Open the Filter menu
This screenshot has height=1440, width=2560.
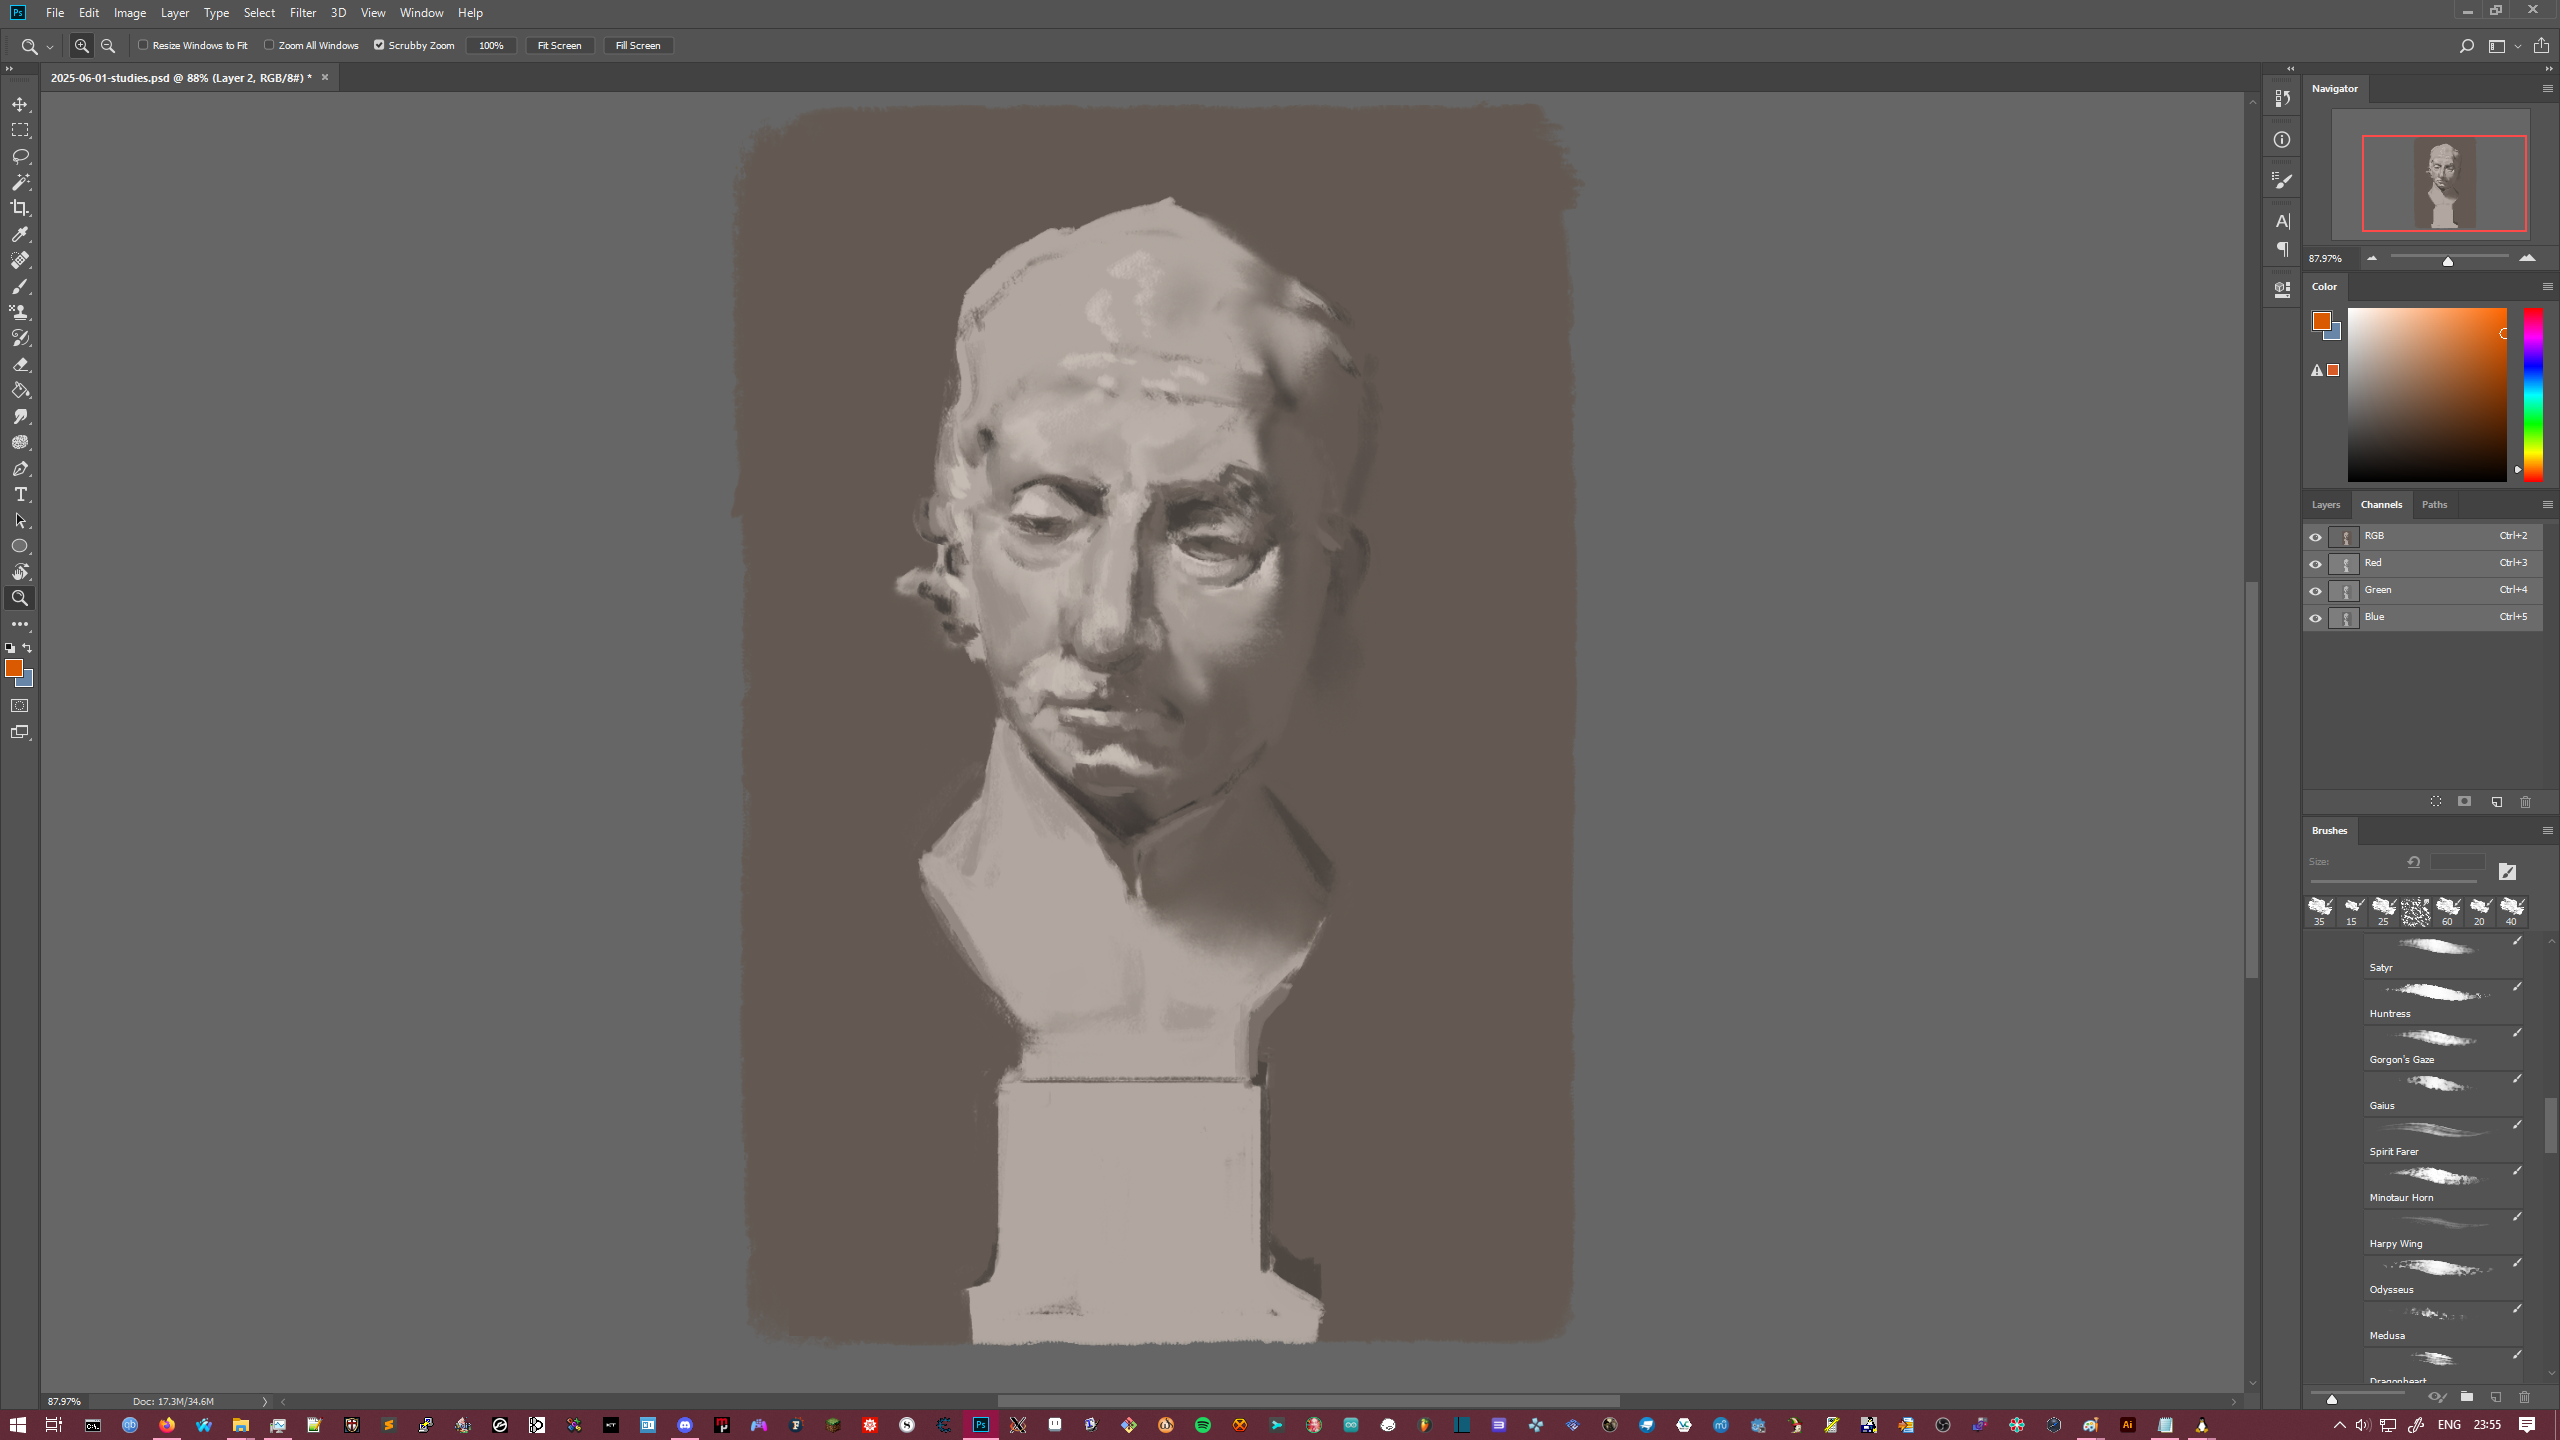click(x=303, y=13)
